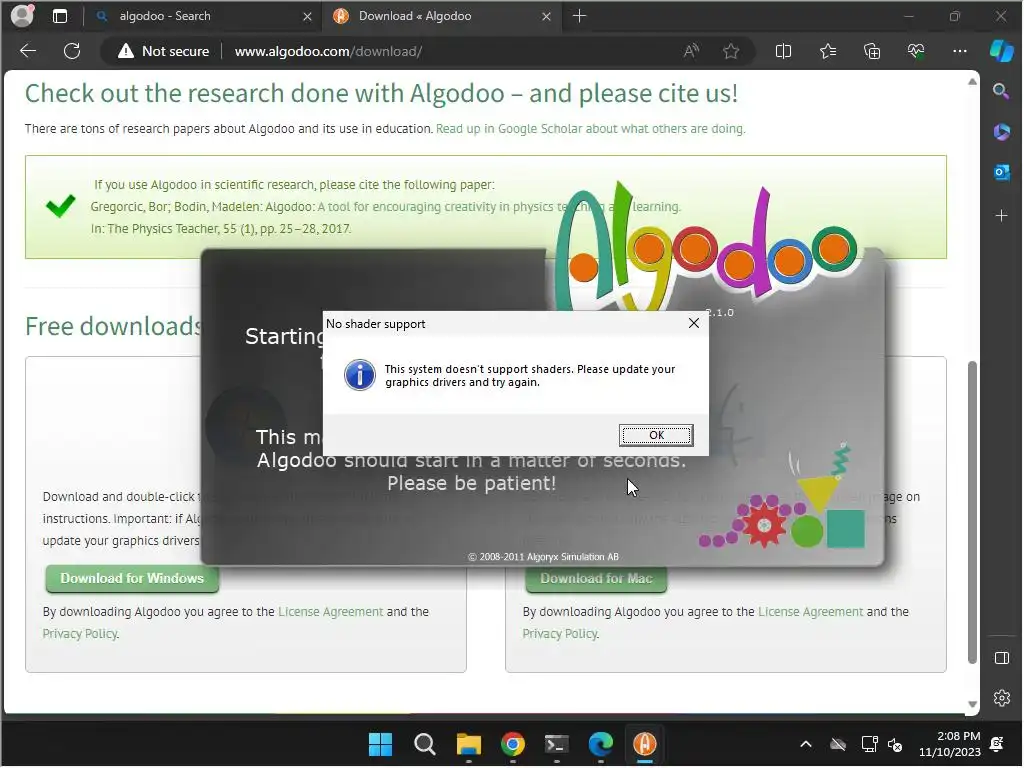Click the address bar URL
Image resolution: width=1024 pixels, height=768 pixels.
(x=328, y=51)
